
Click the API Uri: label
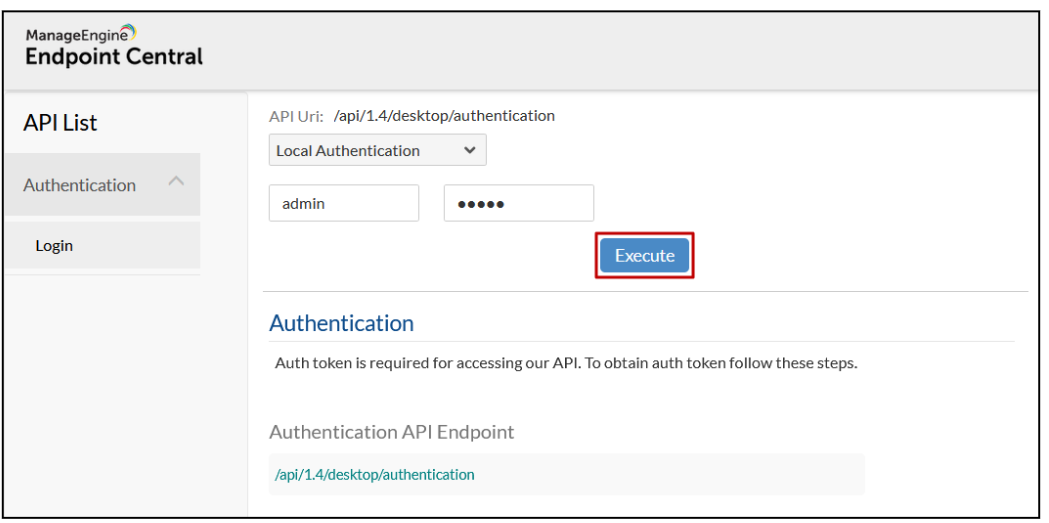click(296, 116)
